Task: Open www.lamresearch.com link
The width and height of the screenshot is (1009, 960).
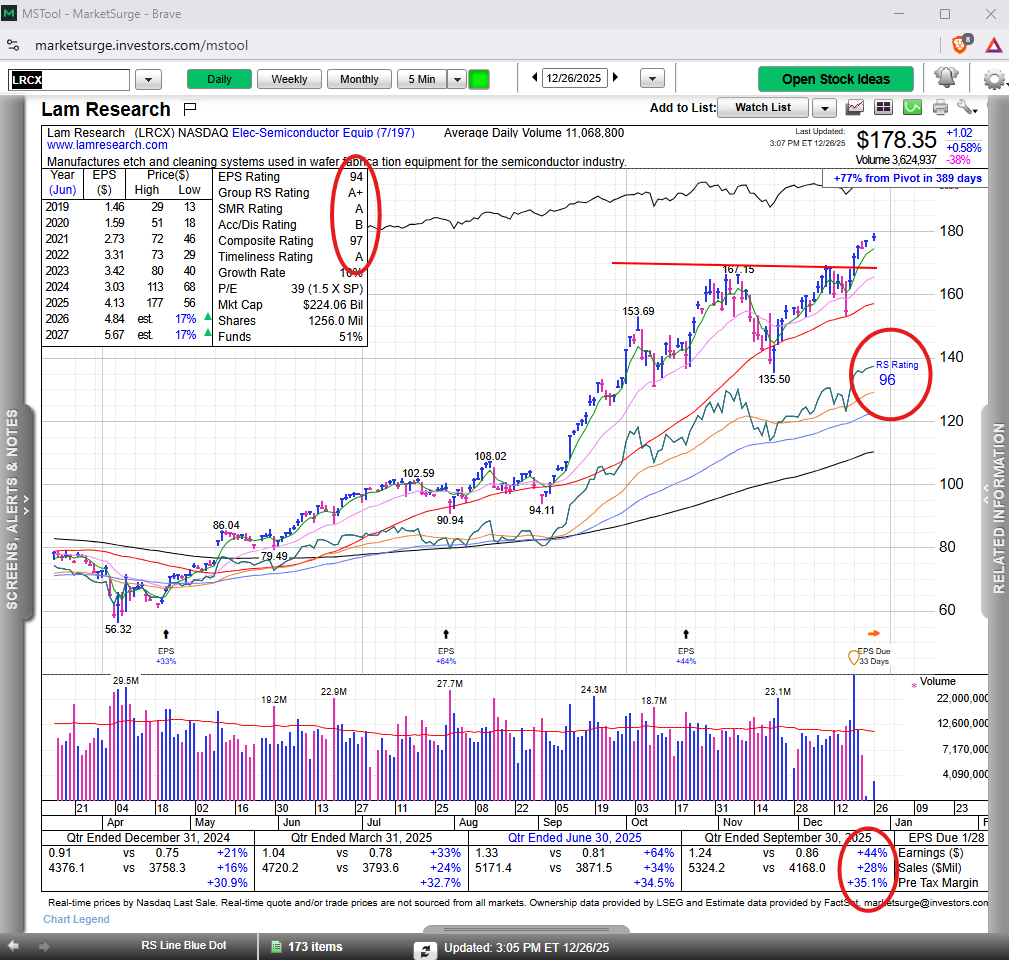Action: click(107, 145)
